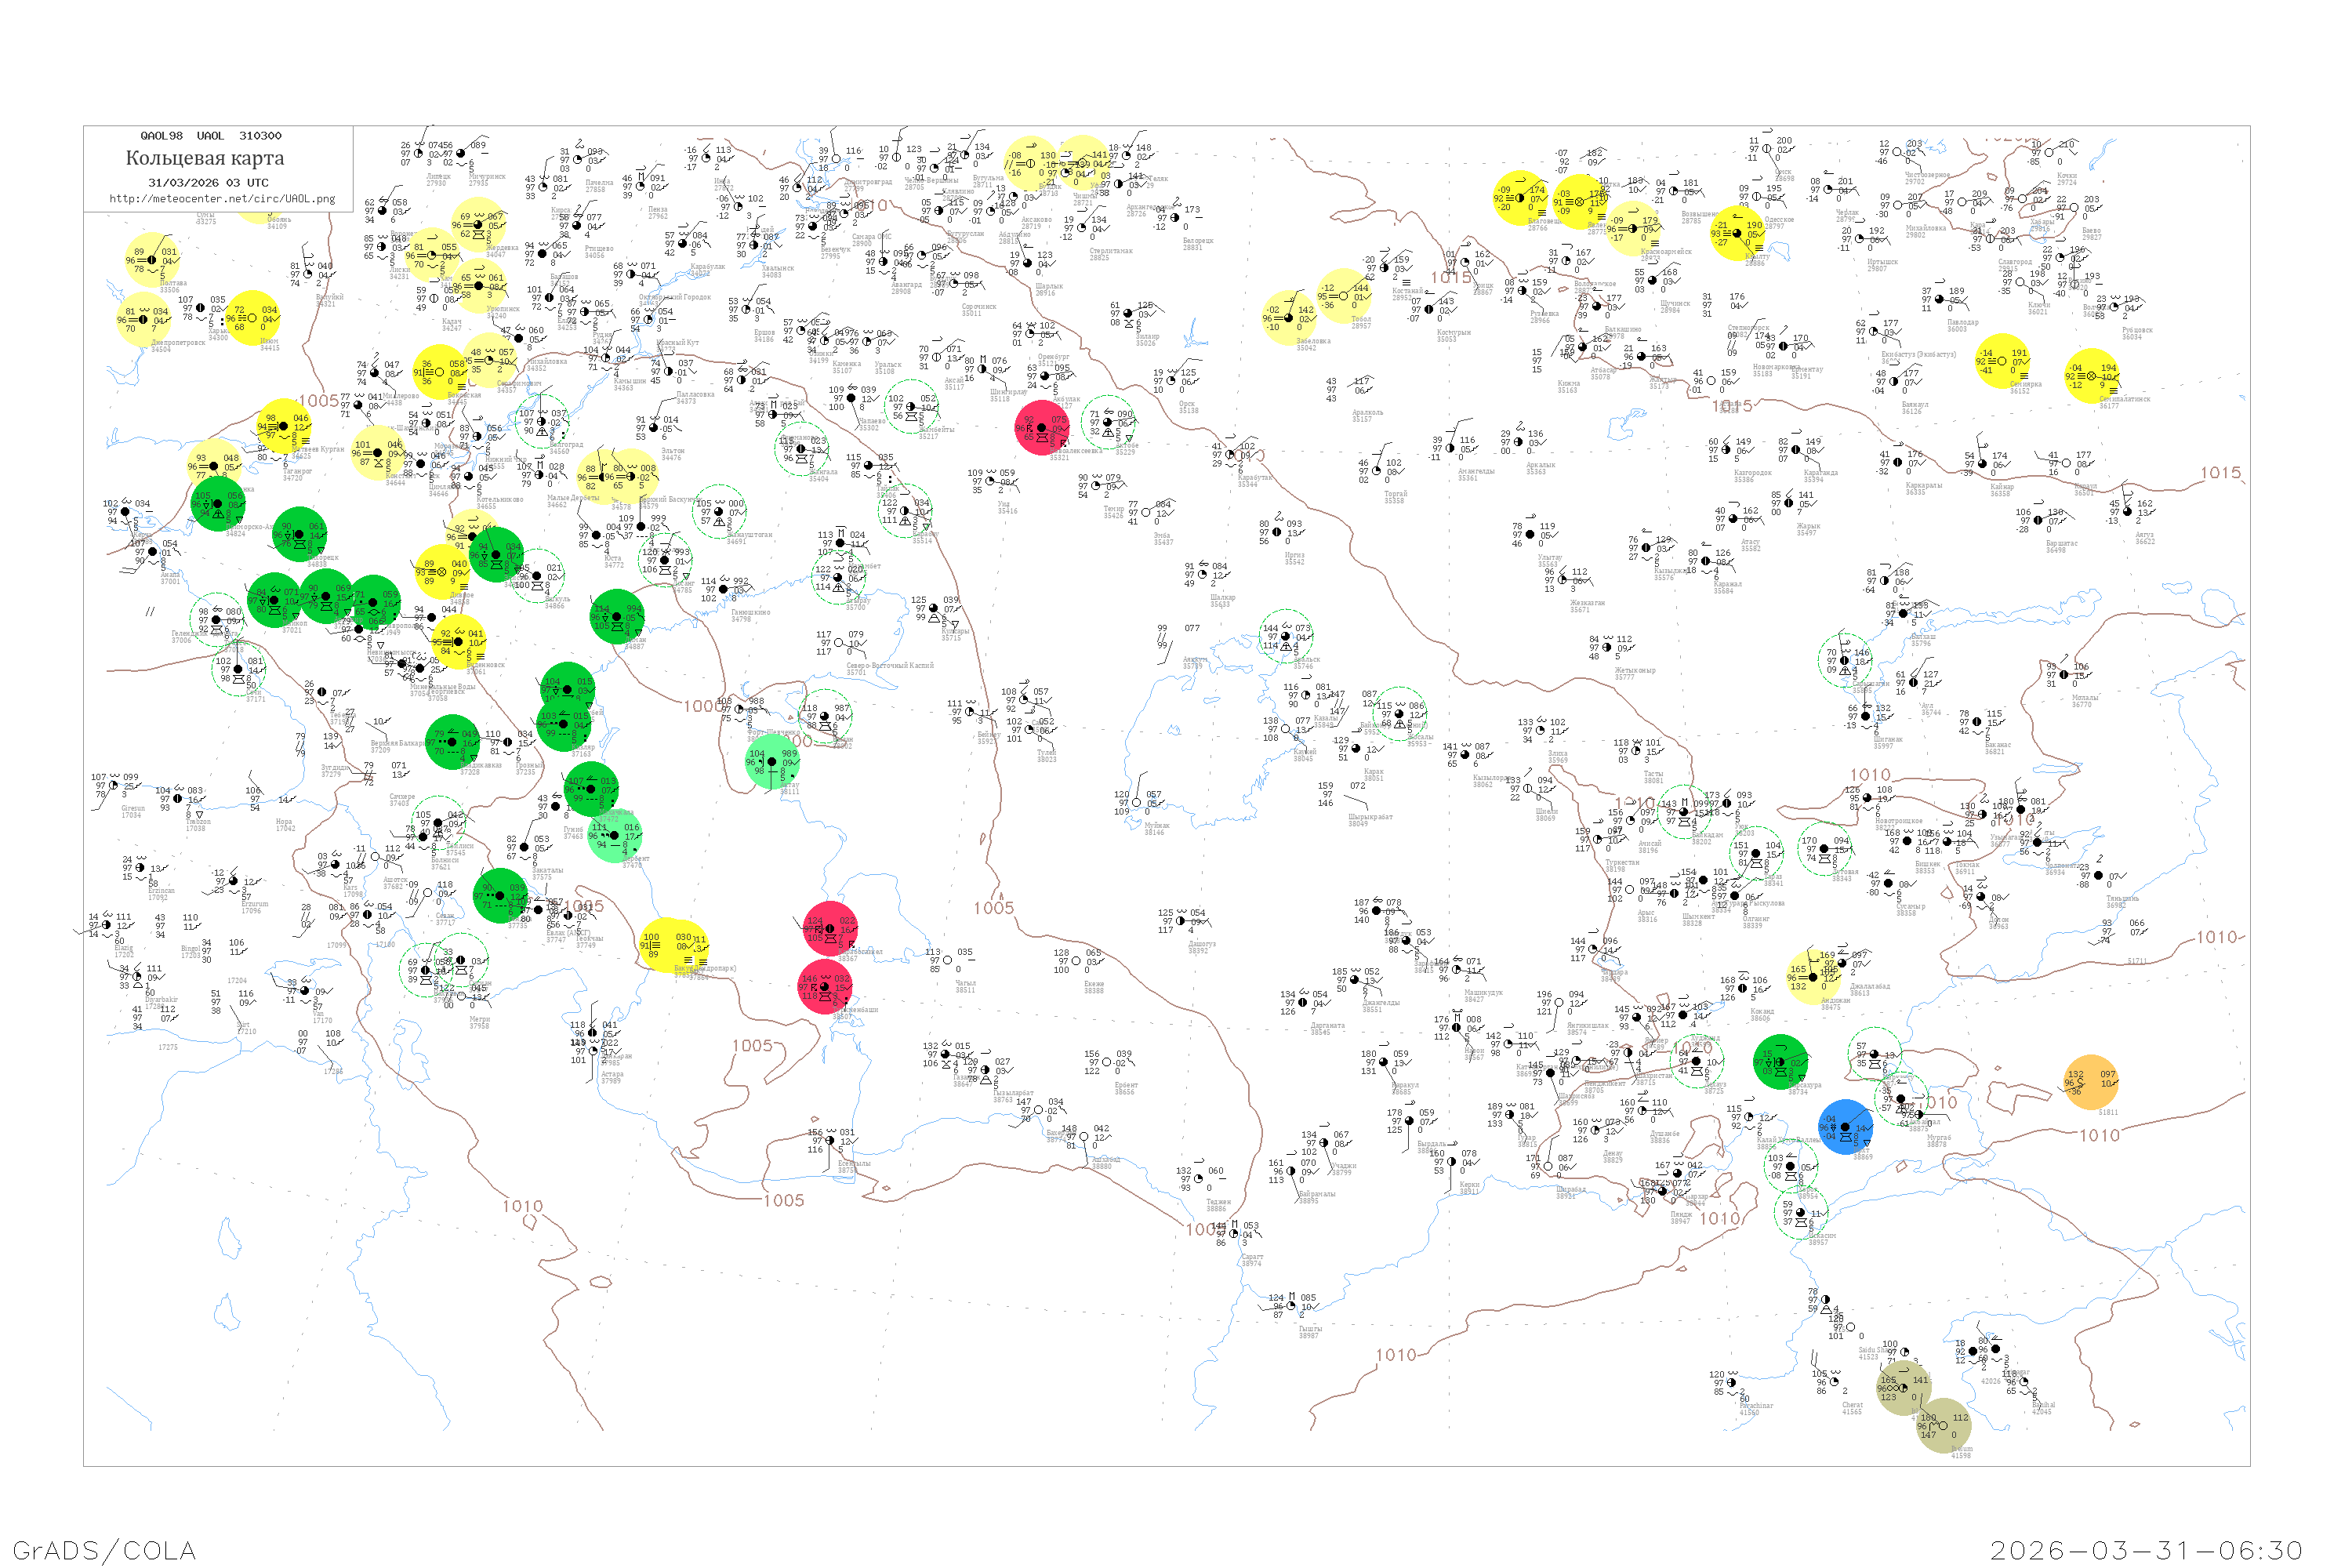
Task: Select the green station circle numbered 38734
Action: click(x=1780, y=1062)
